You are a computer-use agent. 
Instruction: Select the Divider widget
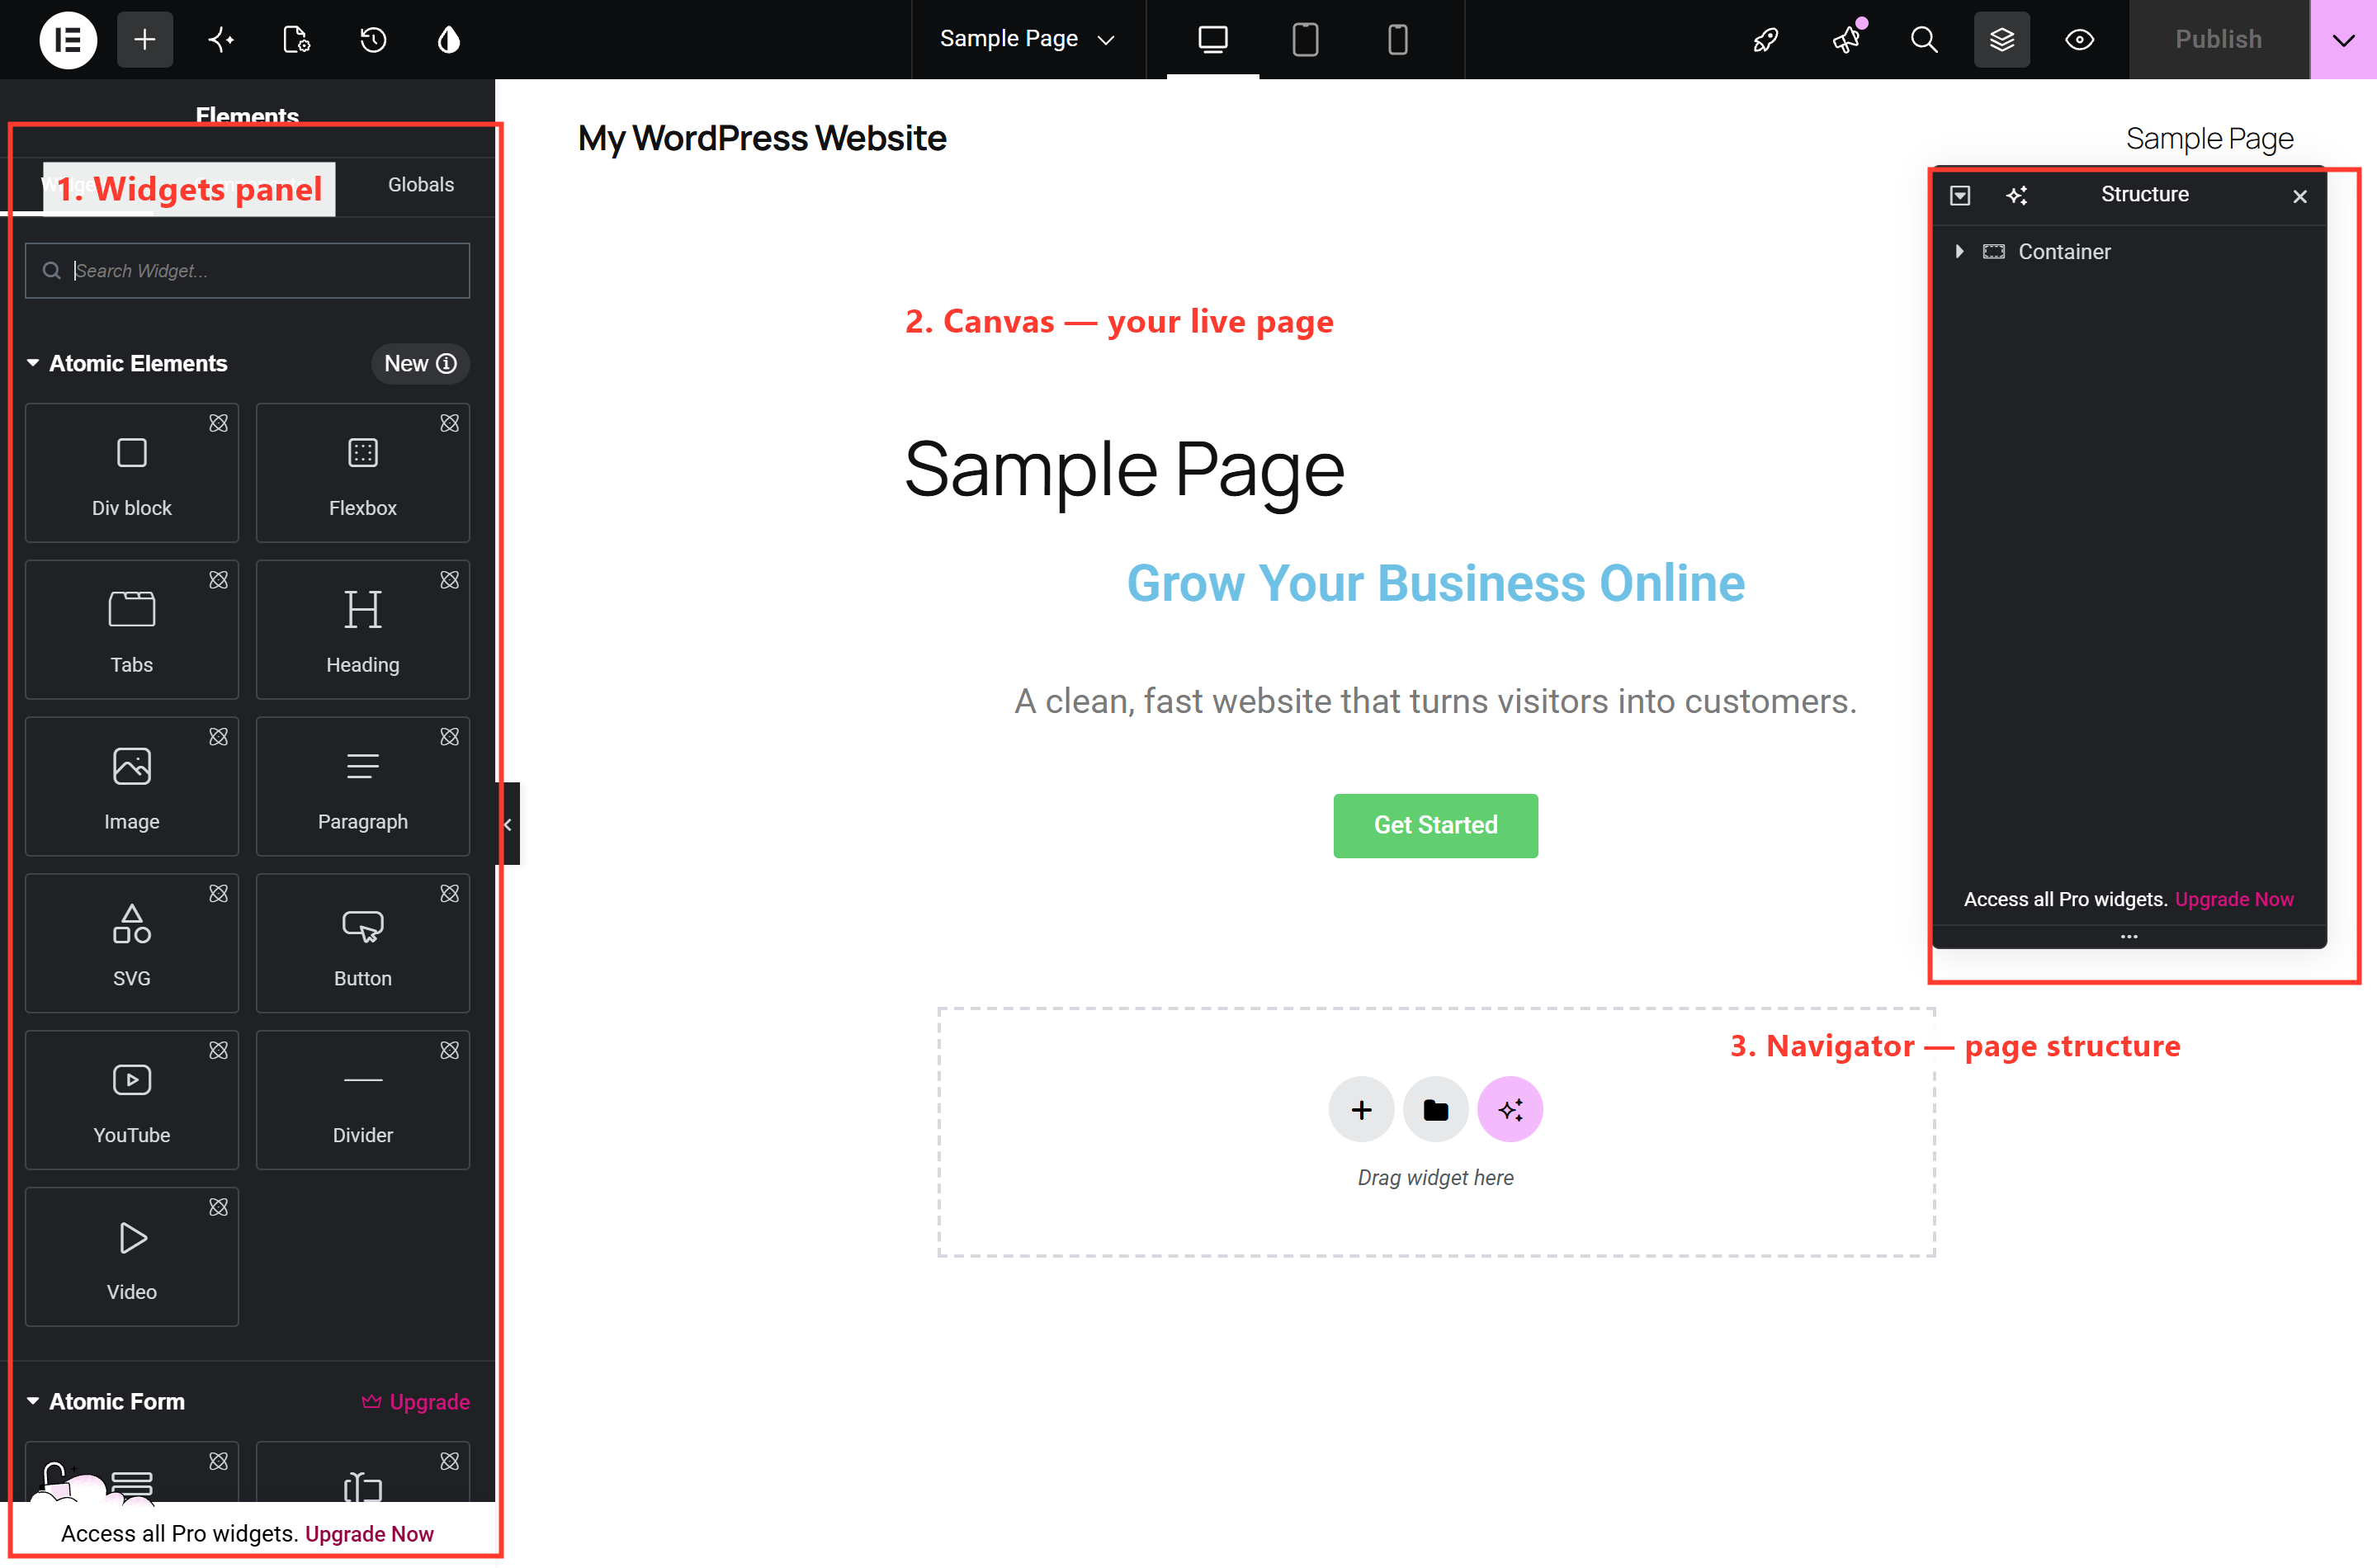pos(363,1100)
